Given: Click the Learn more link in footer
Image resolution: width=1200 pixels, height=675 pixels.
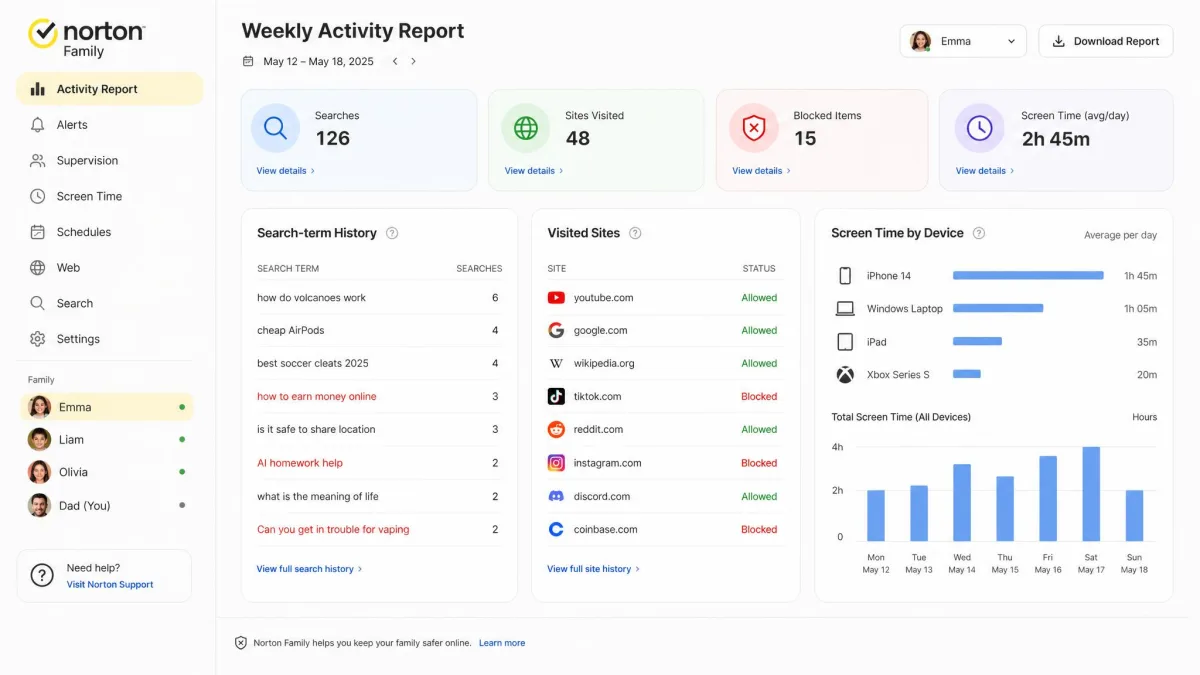Looking at the screenshot, I should tap(502, 643).
